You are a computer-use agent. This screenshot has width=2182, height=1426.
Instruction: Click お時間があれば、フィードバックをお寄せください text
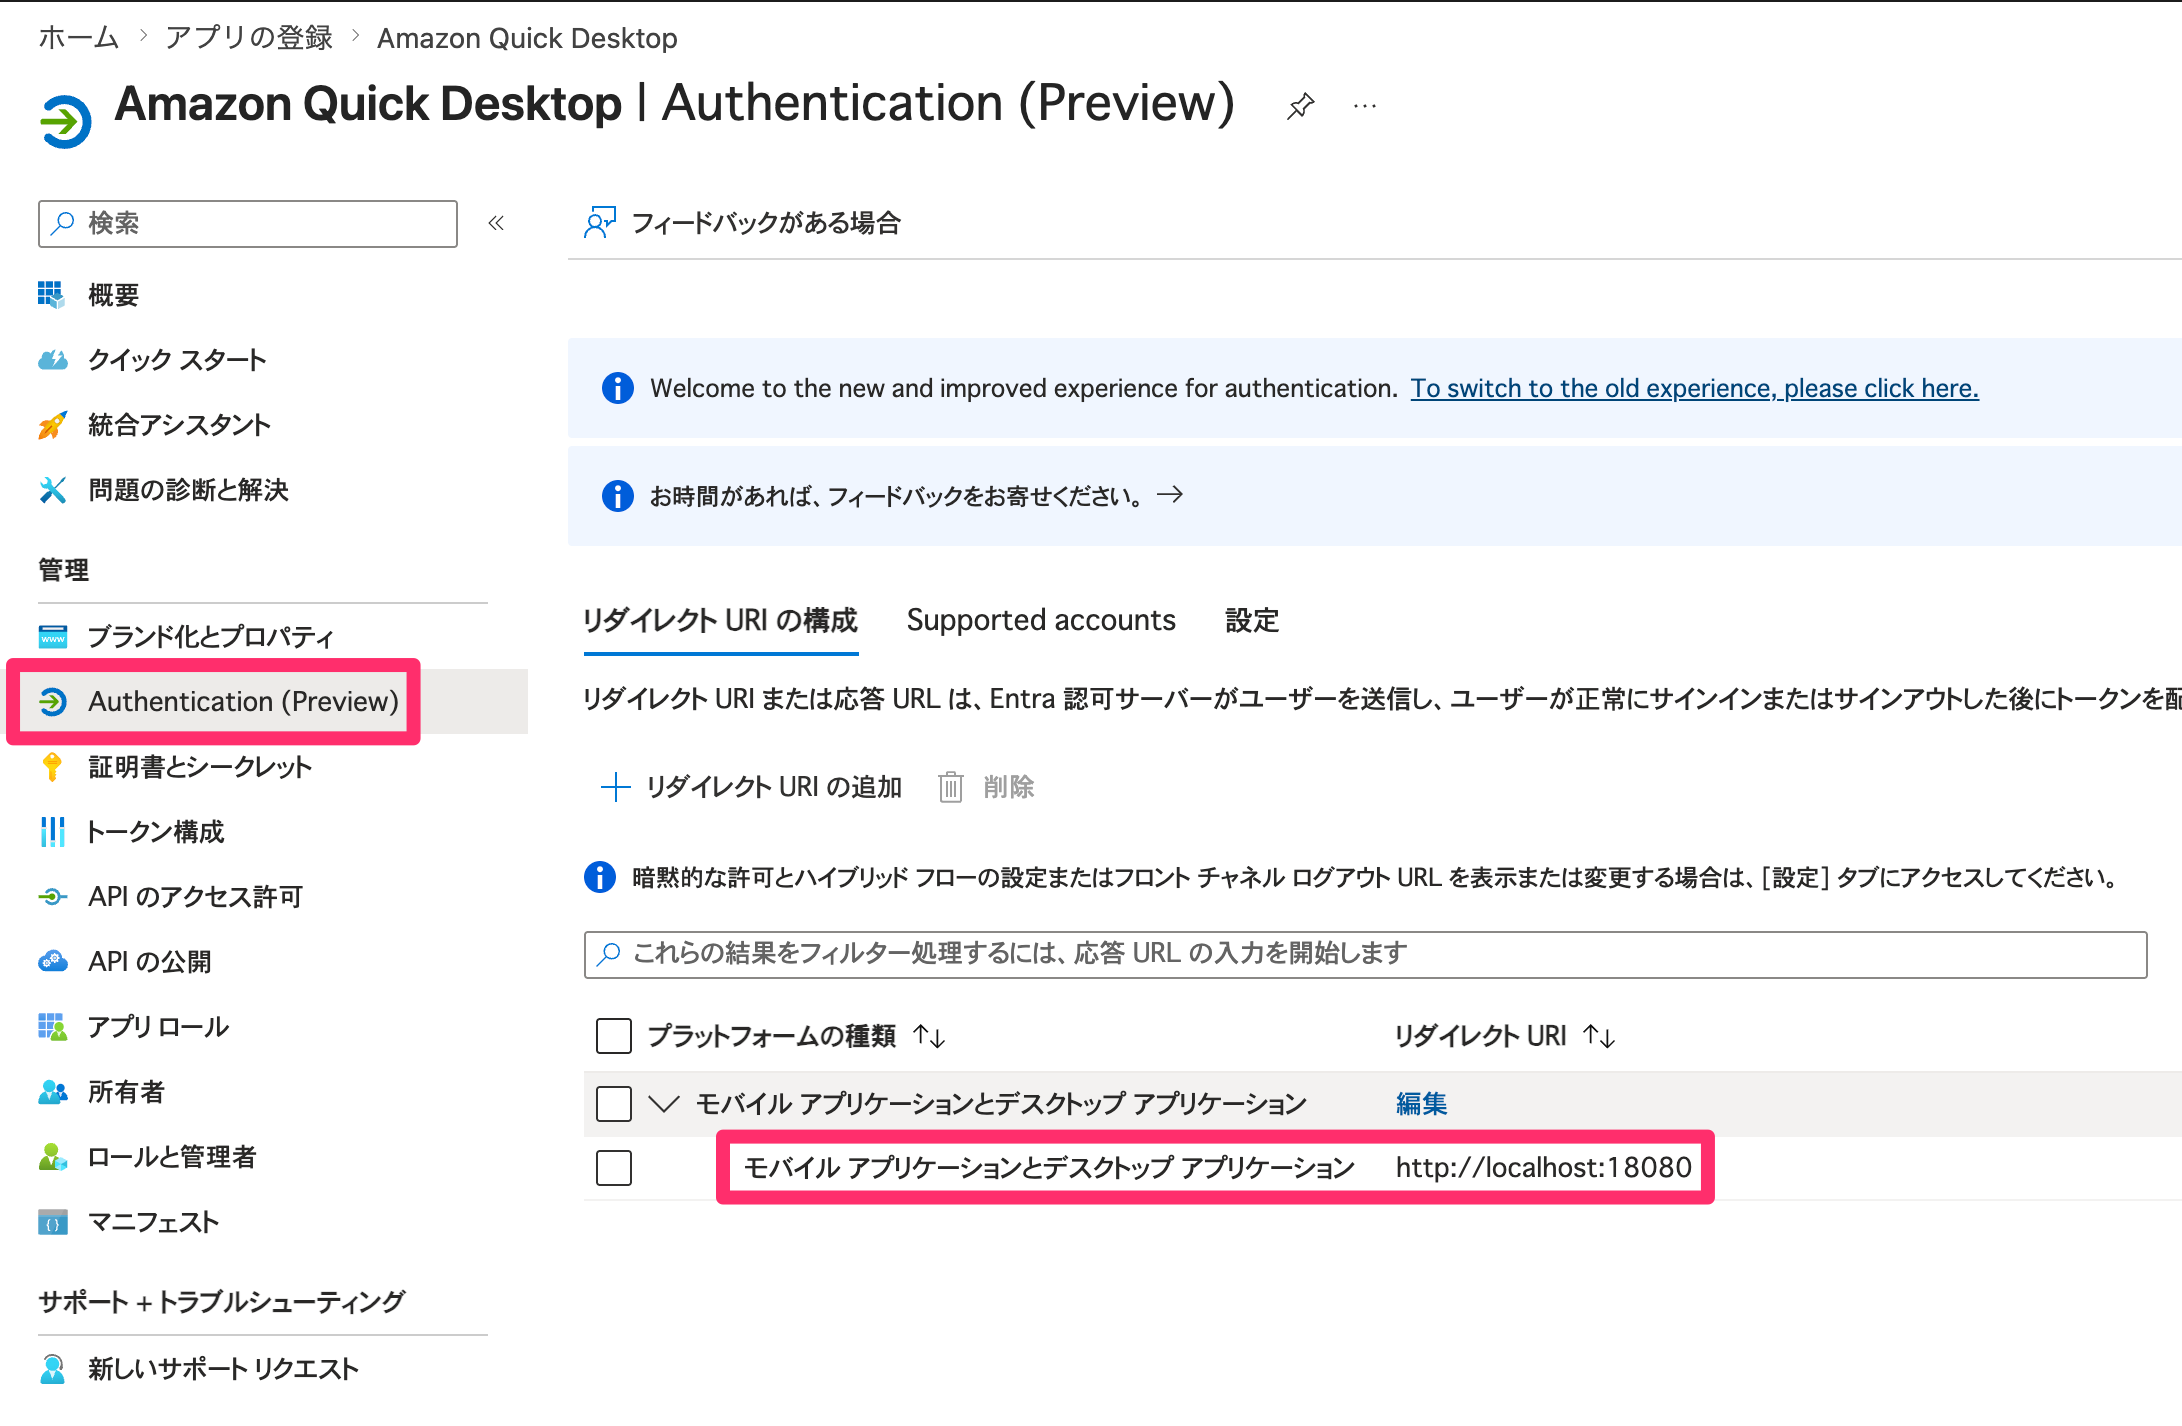897,496
